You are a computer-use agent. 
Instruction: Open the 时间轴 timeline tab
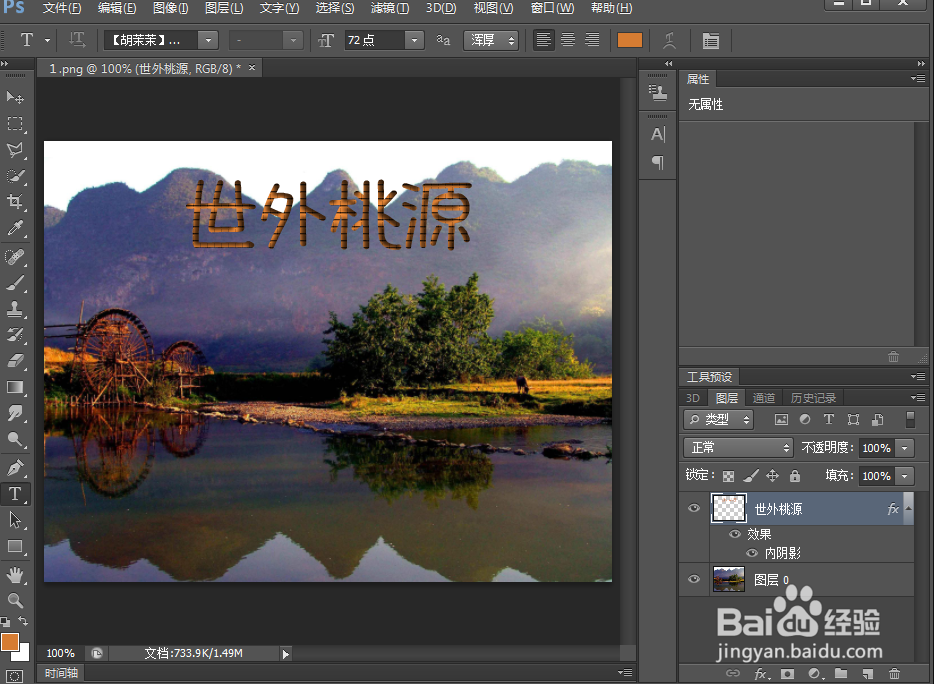tap(61, 673)
